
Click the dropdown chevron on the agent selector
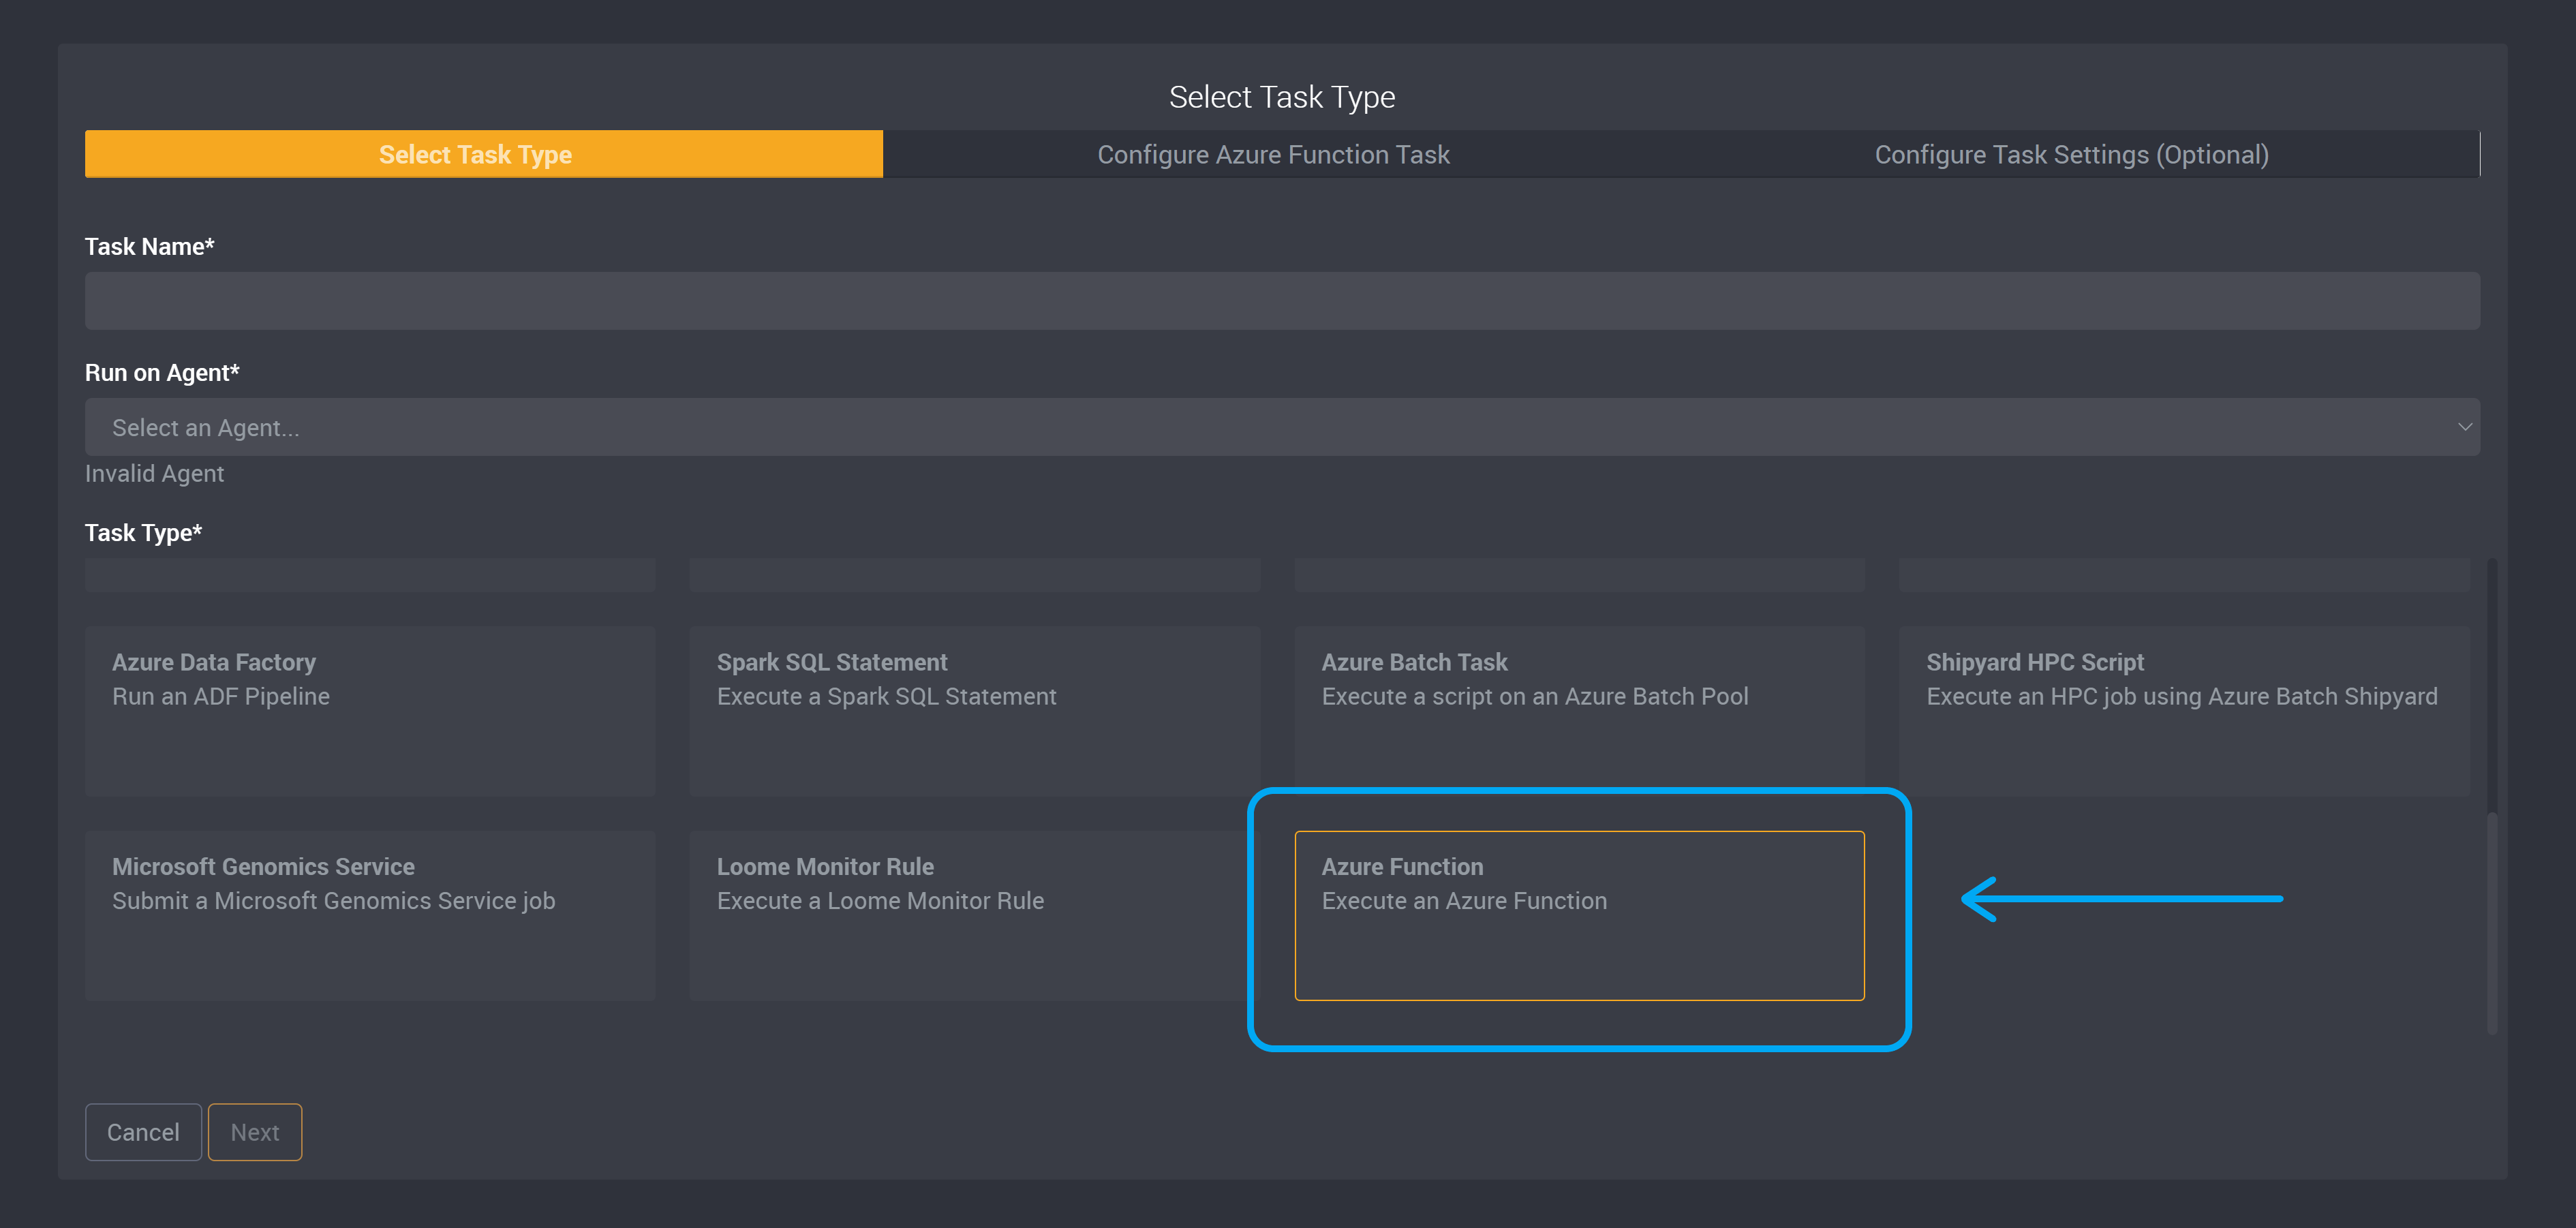2465,427
